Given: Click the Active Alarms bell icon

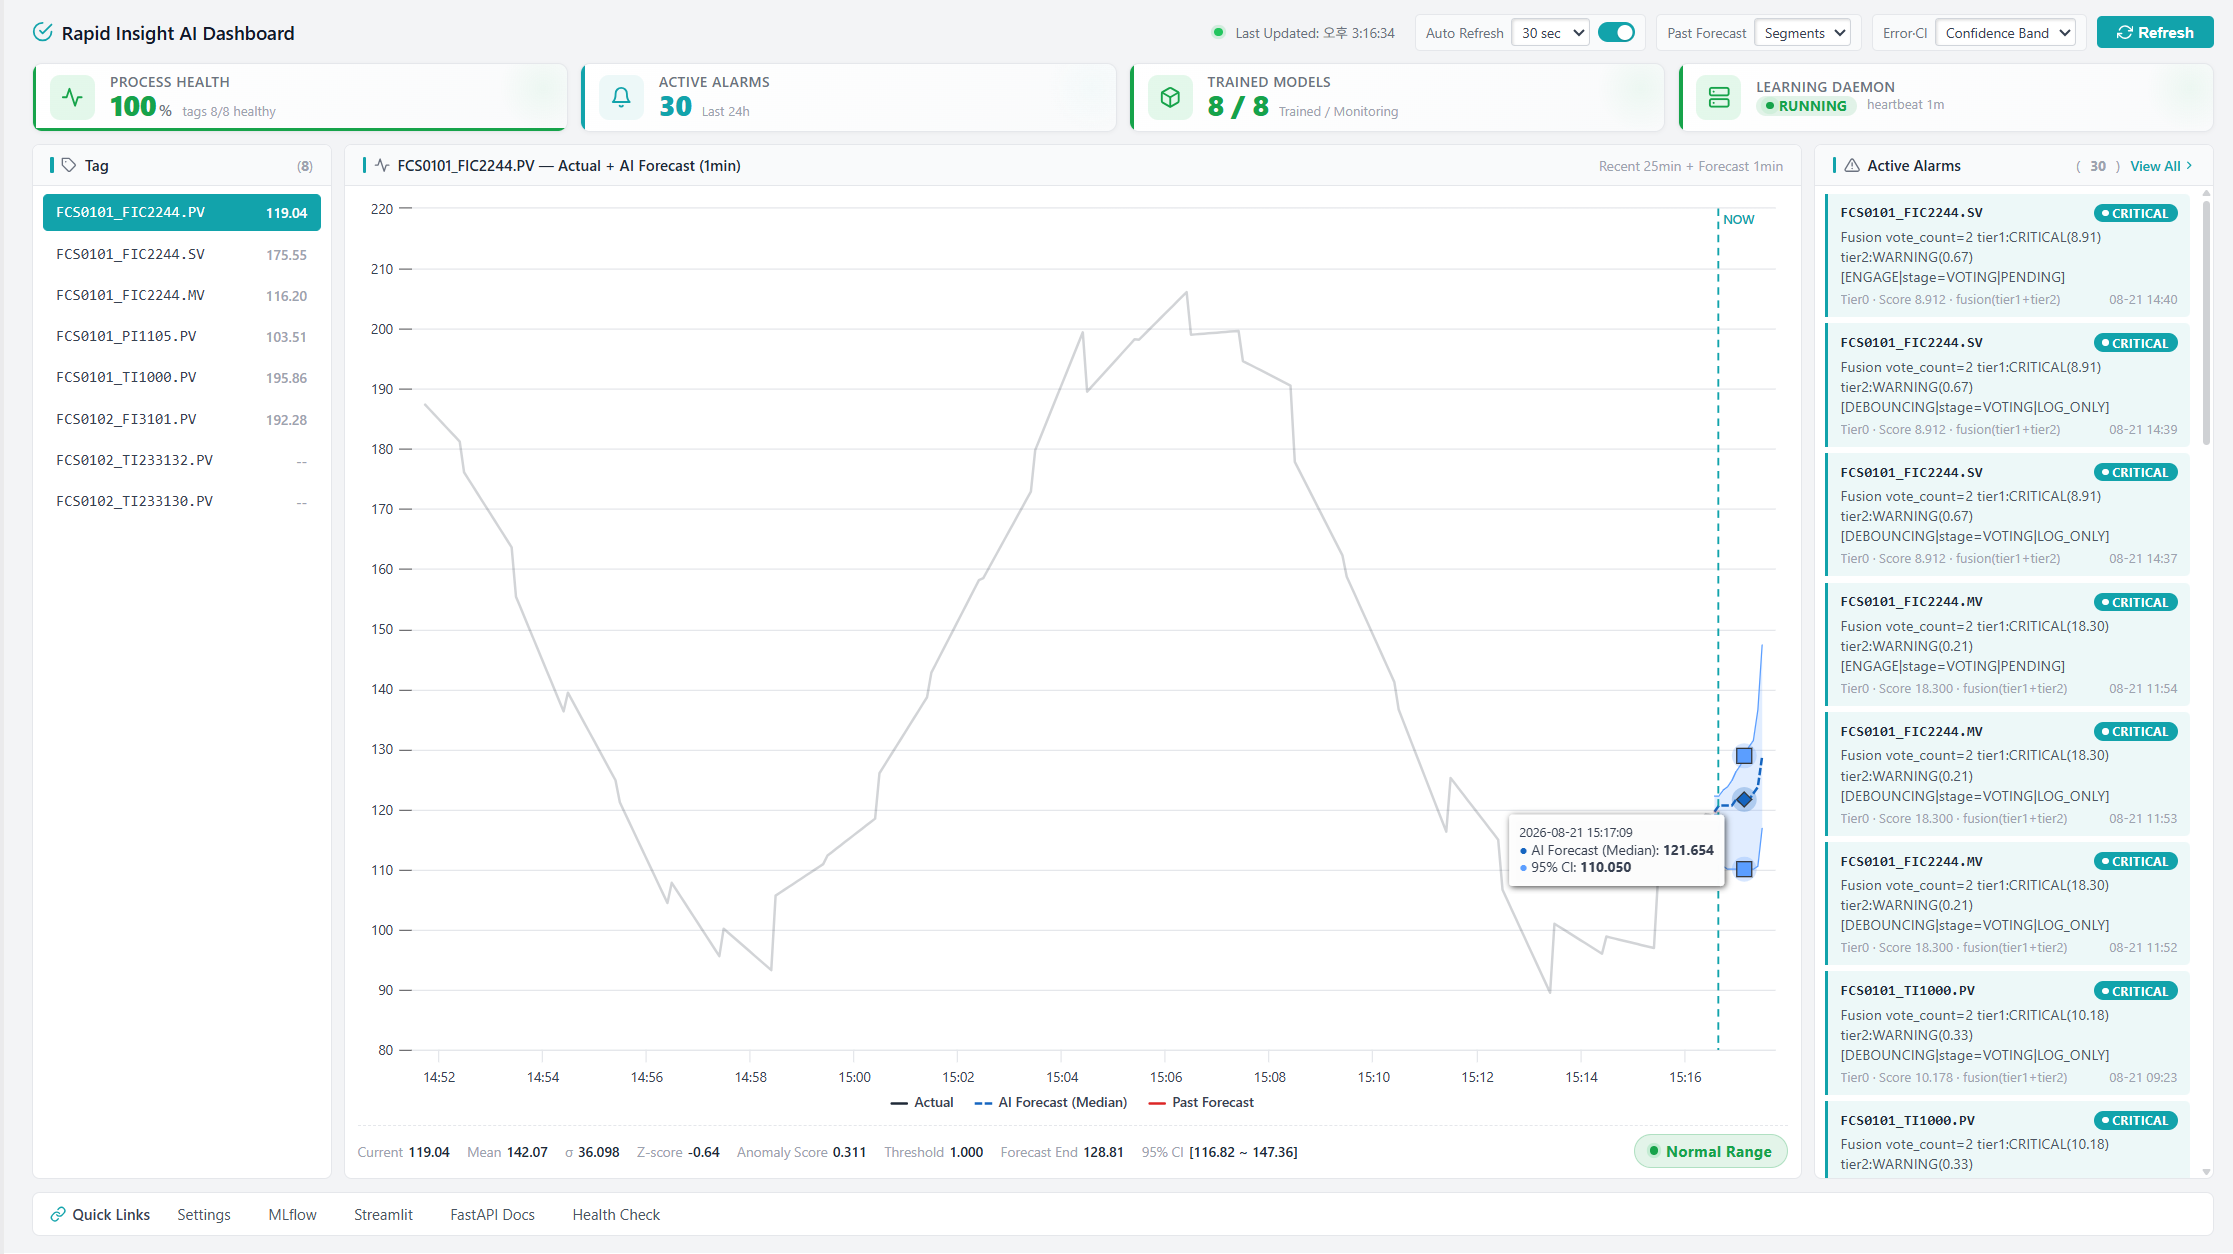Looking at the screenshot, I should point(621,97).
